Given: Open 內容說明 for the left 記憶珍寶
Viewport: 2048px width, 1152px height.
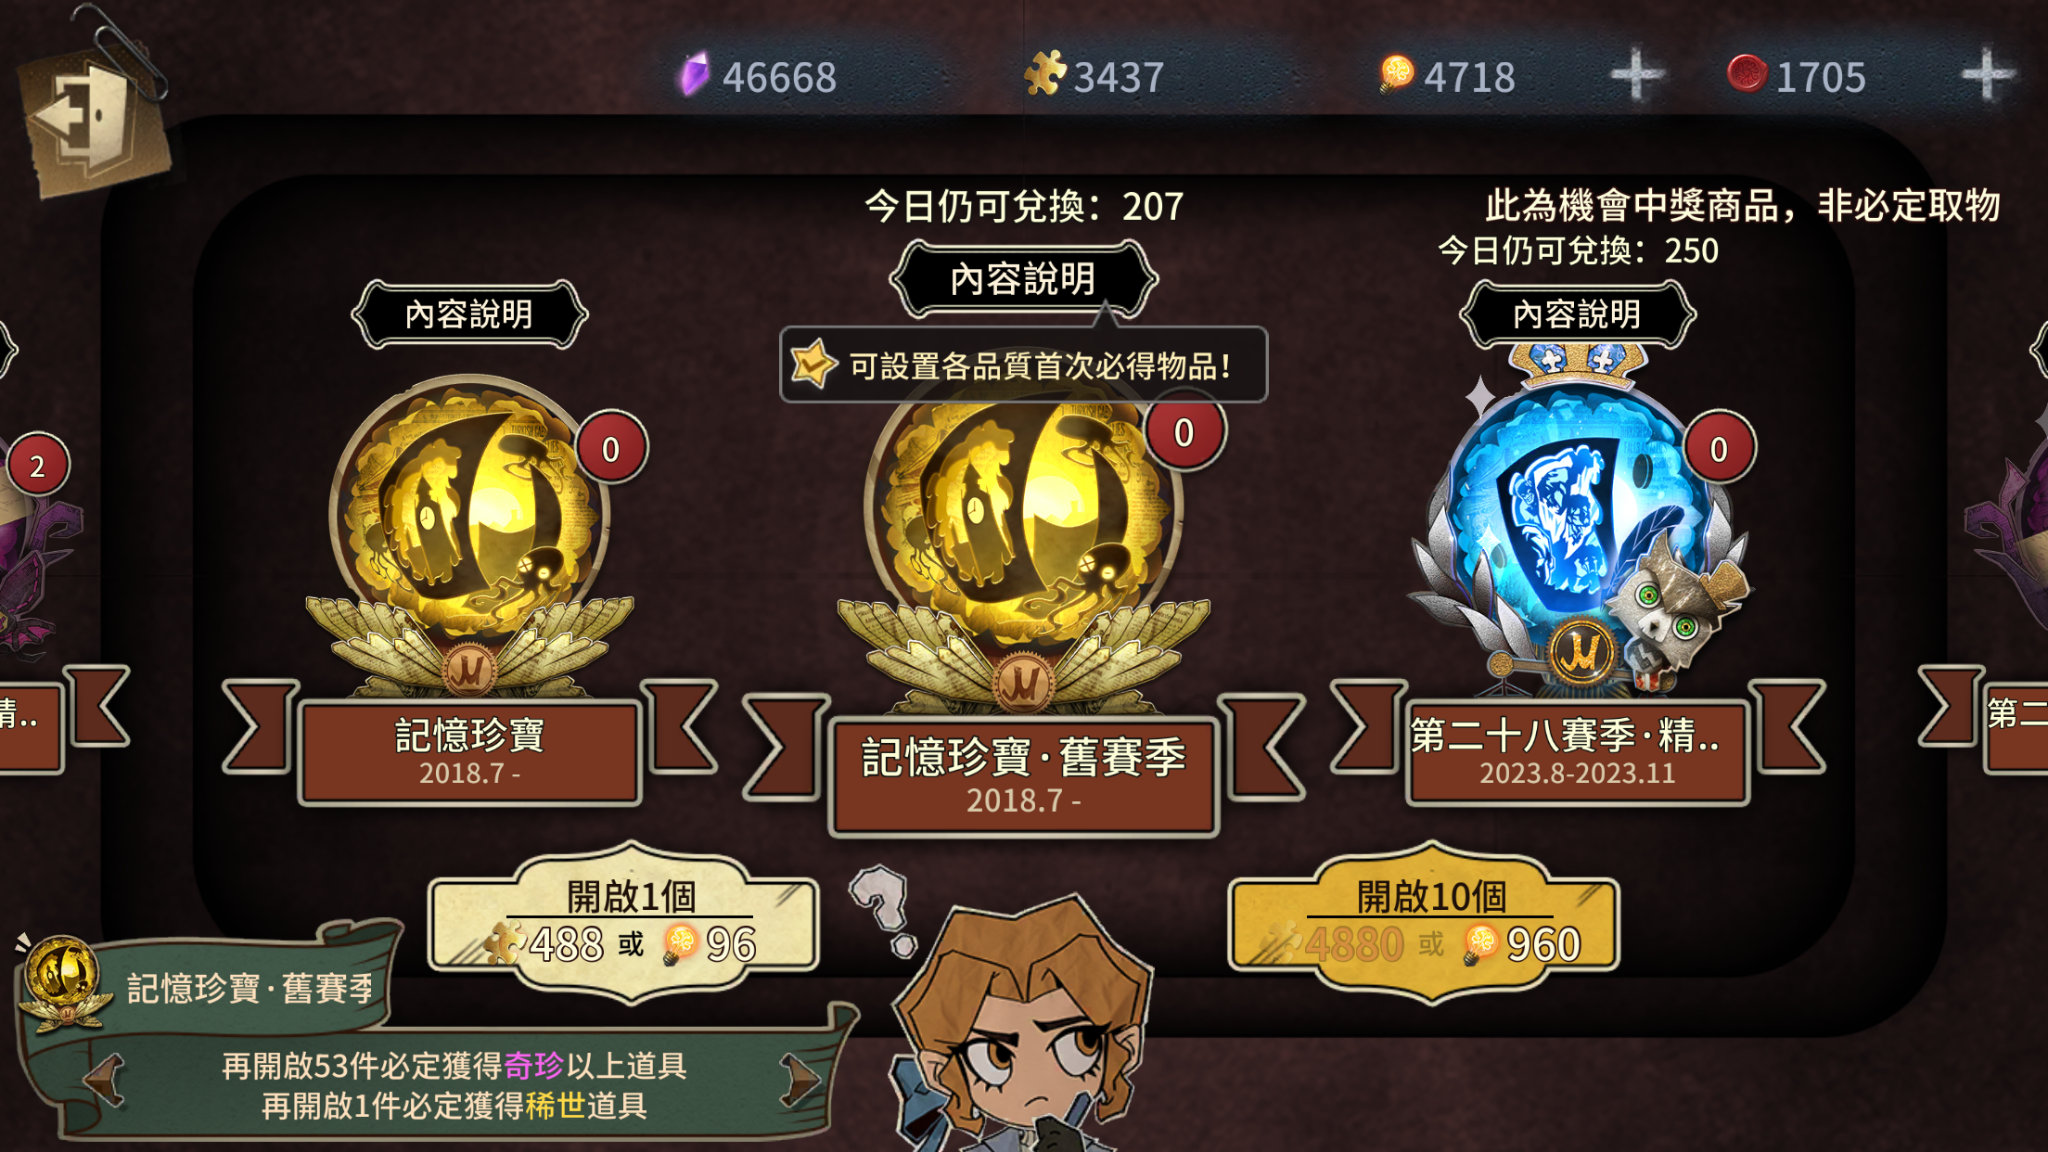Looking at the screenshot, I should point(469,315).
